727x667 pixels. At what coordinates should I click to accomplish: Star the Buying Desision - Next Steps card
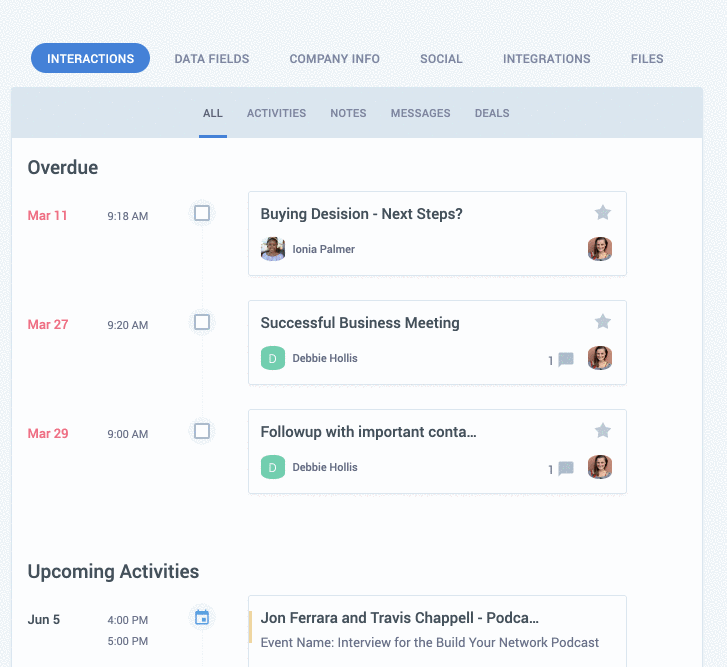pos(602,213)
